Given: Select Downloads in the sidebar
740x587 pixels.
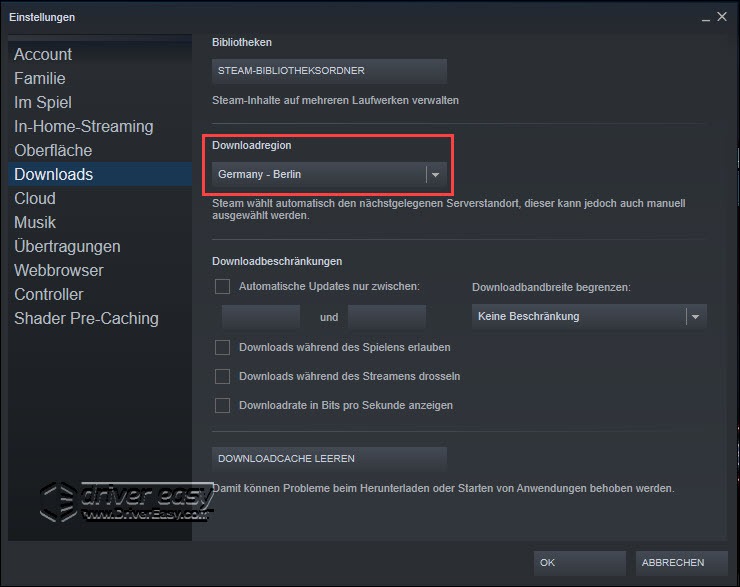Looking at the screenshot, I should [100, 174].
